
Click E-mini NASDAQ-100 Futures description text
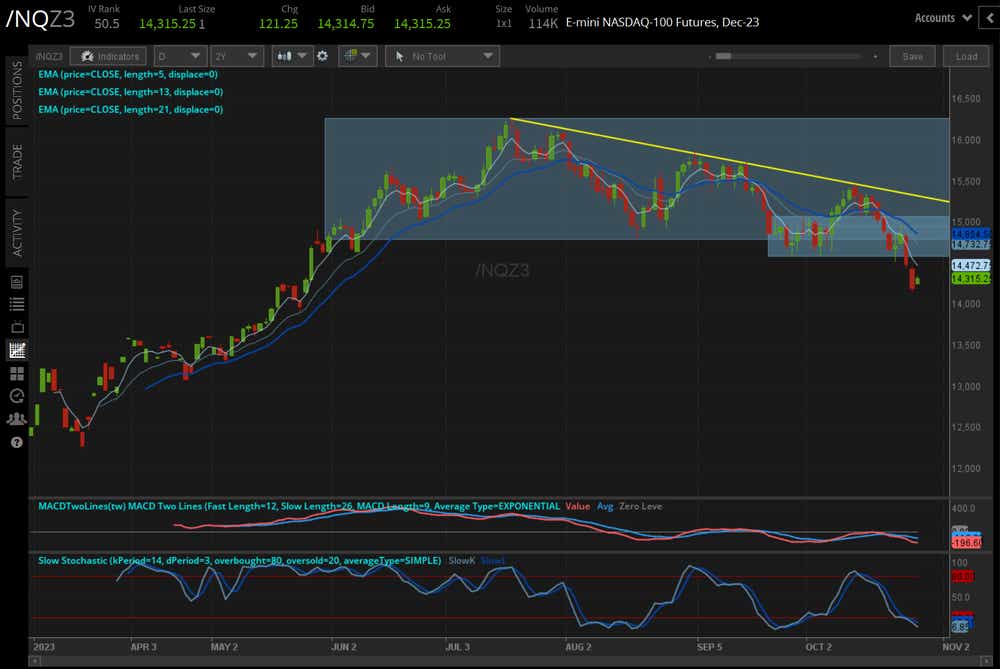click(662, 22)
